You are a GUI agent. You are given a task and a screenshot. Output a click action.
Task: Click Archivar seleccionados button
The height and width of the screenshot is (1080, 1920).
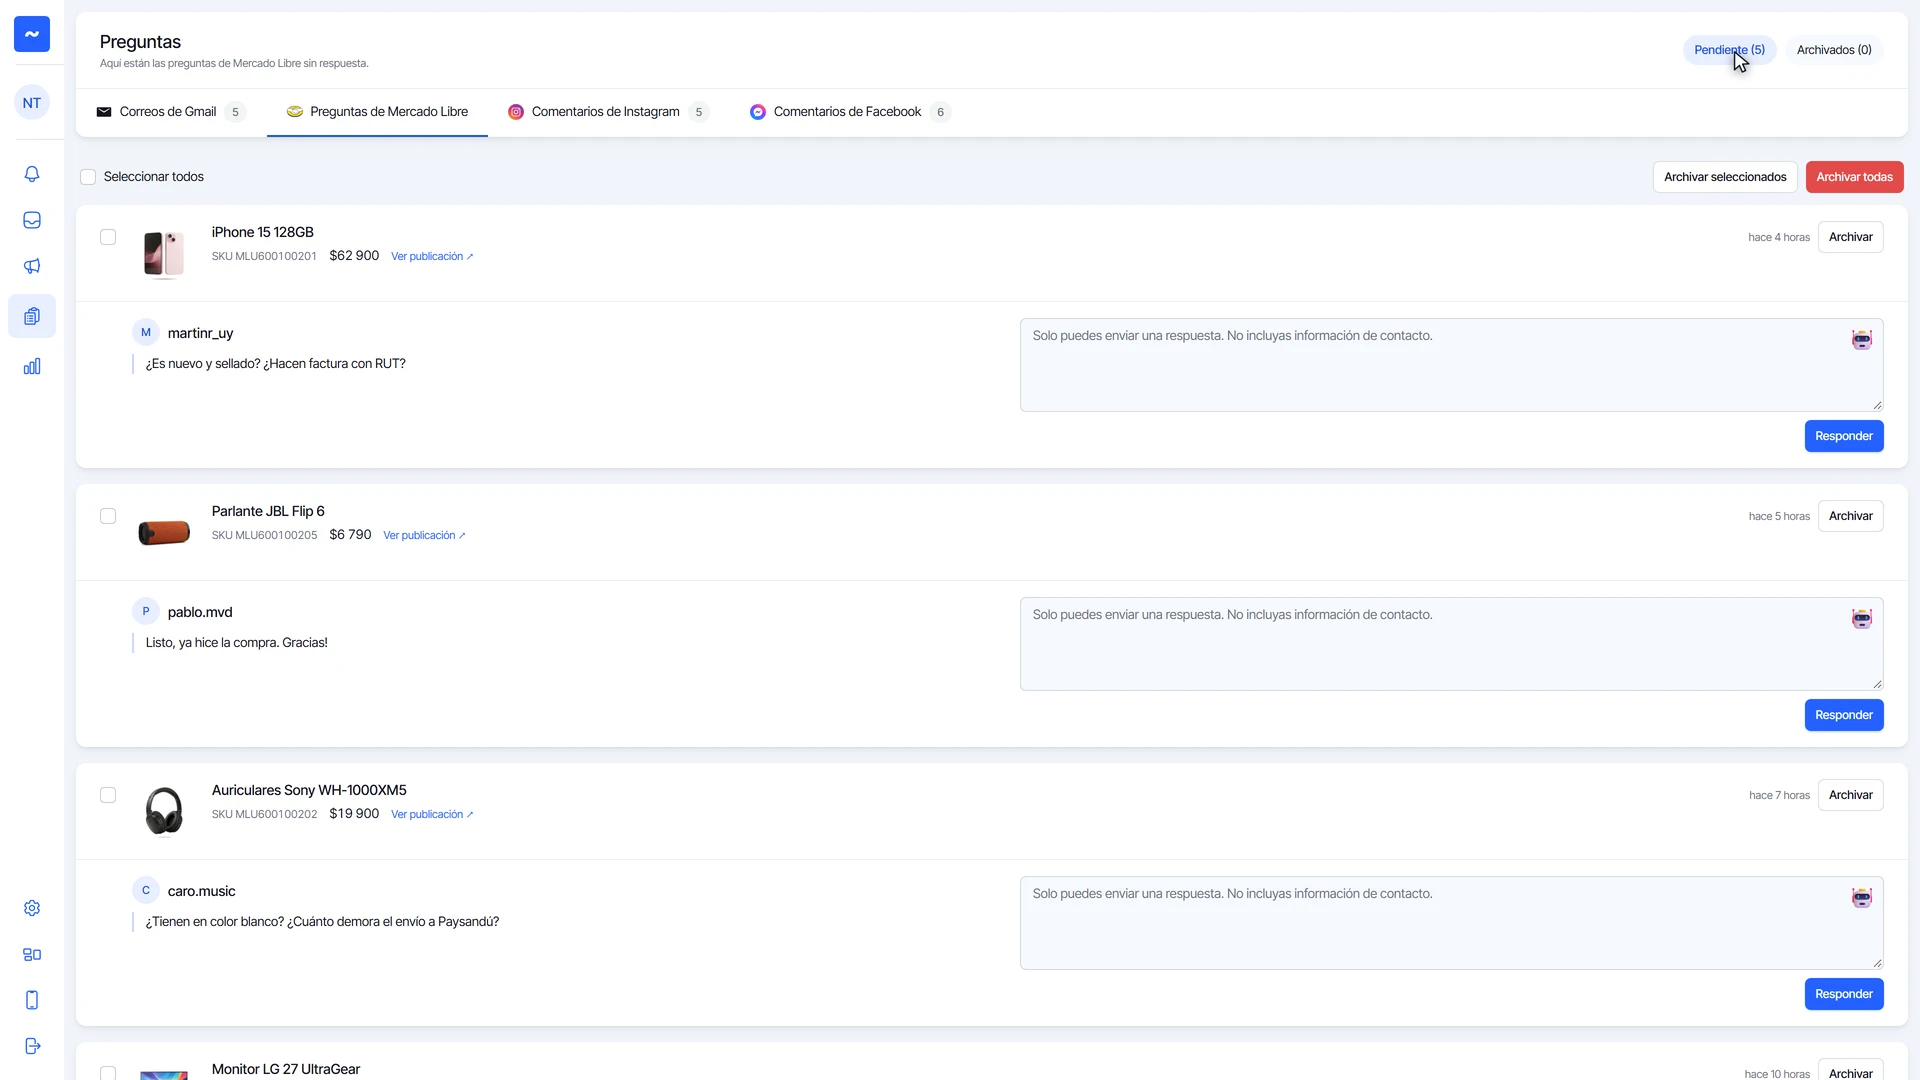pyautogui.click(x=1725, y=177)
